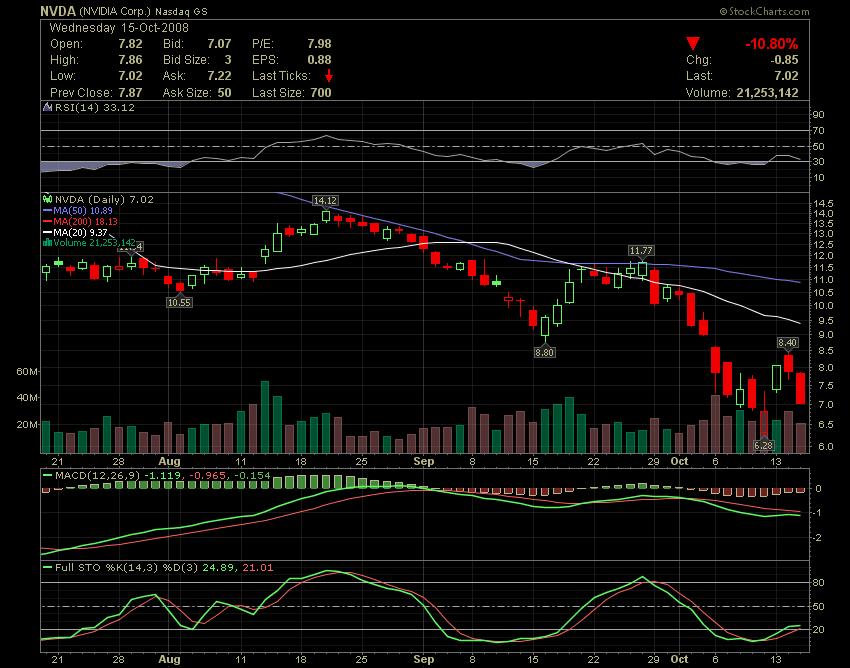Click the 6.28 low price marker
The image size is (850, 668).
click(x=763, y=445)
